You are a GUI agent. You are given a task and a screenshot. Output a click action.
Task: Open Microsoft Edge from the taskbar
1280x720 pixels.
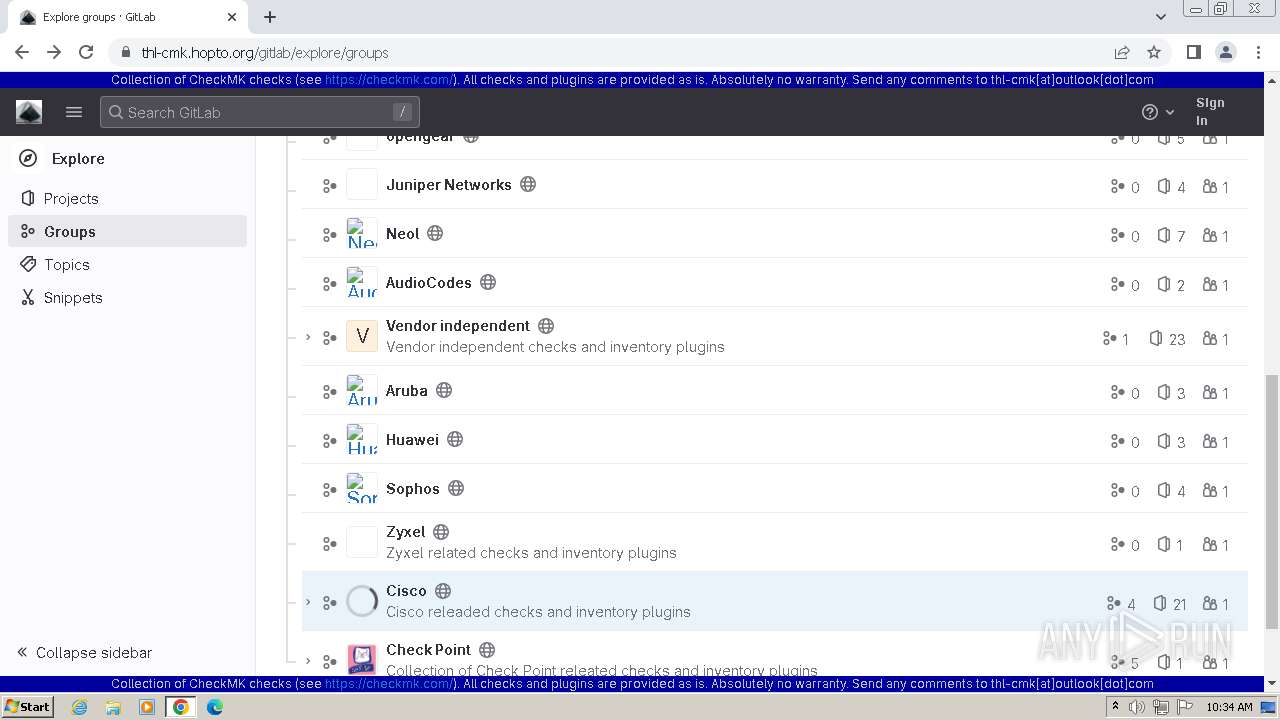coord(215,707)
